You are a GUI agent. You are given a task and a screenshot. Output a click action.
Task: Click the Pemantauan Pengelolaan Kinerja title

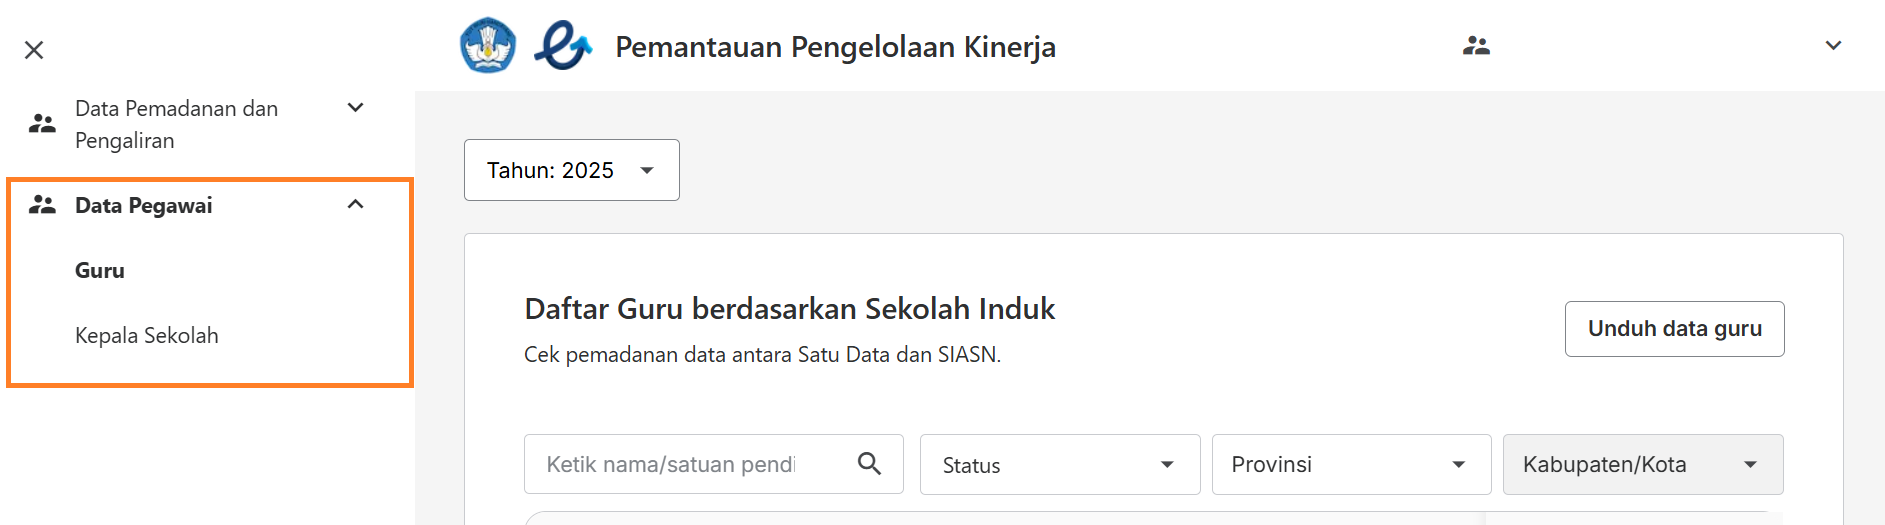[x=836, y=47]
